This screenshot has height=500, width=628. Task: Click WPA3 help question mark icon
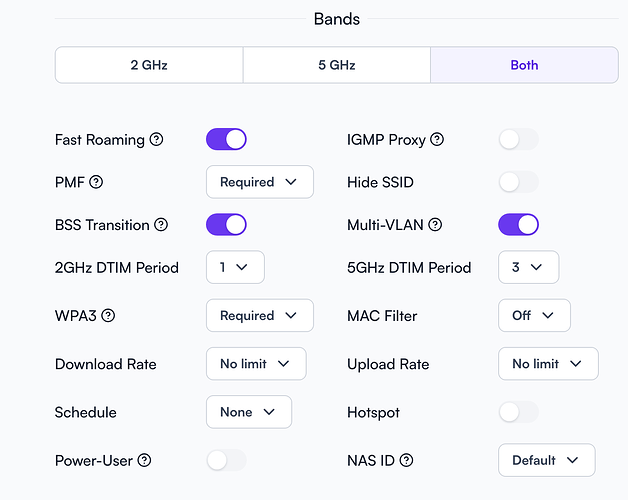(x=108, y=315)
